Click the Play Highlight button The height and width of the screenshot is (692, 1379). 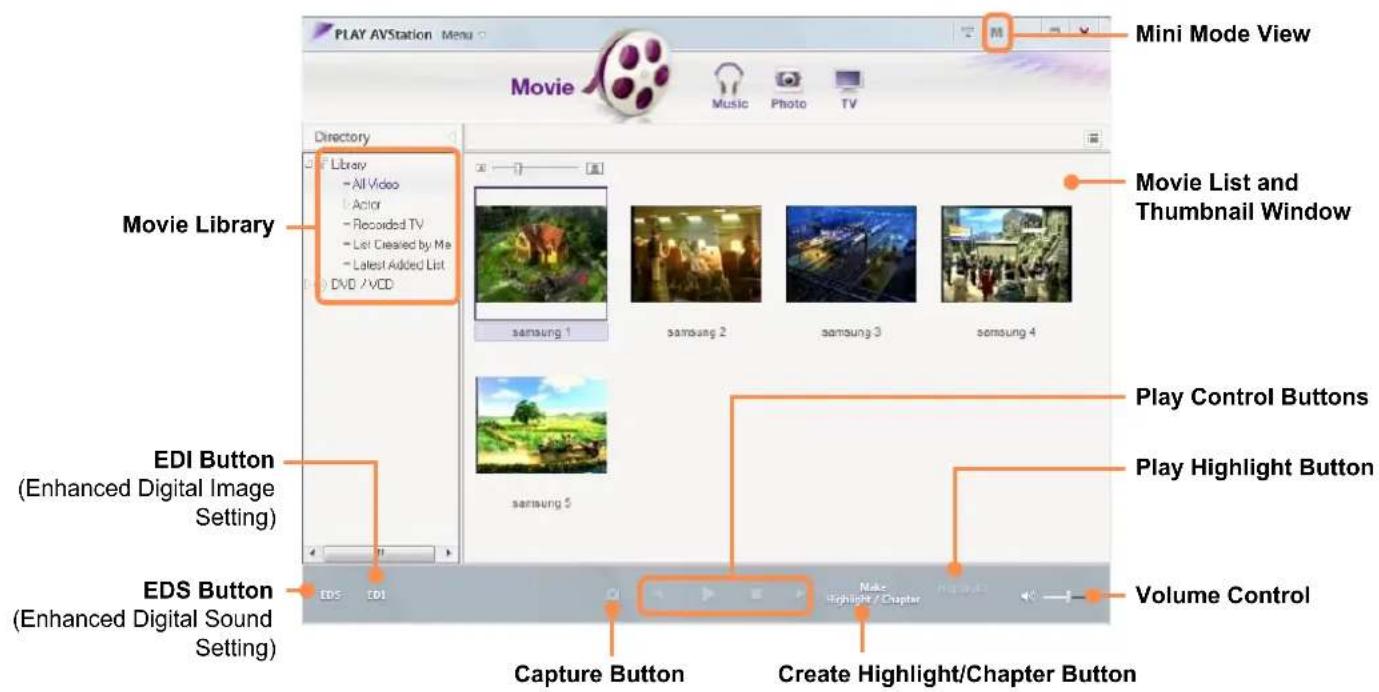(962, 588)
